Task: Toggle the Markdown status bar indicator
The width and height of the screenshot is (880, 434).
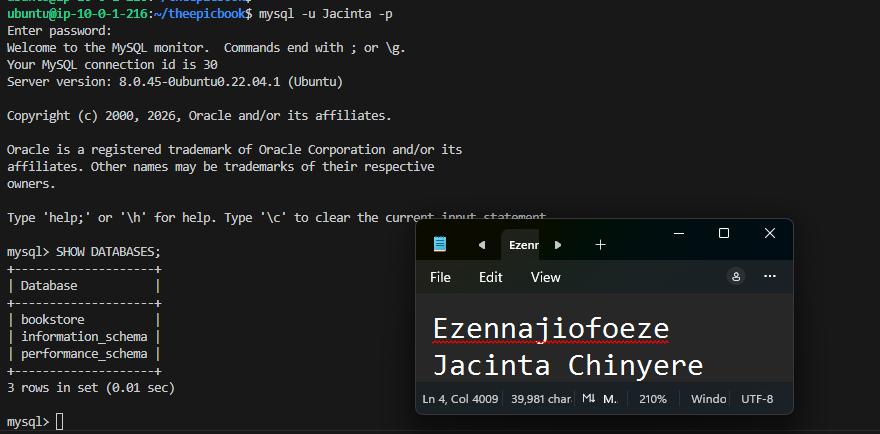Action: point(599,399)
